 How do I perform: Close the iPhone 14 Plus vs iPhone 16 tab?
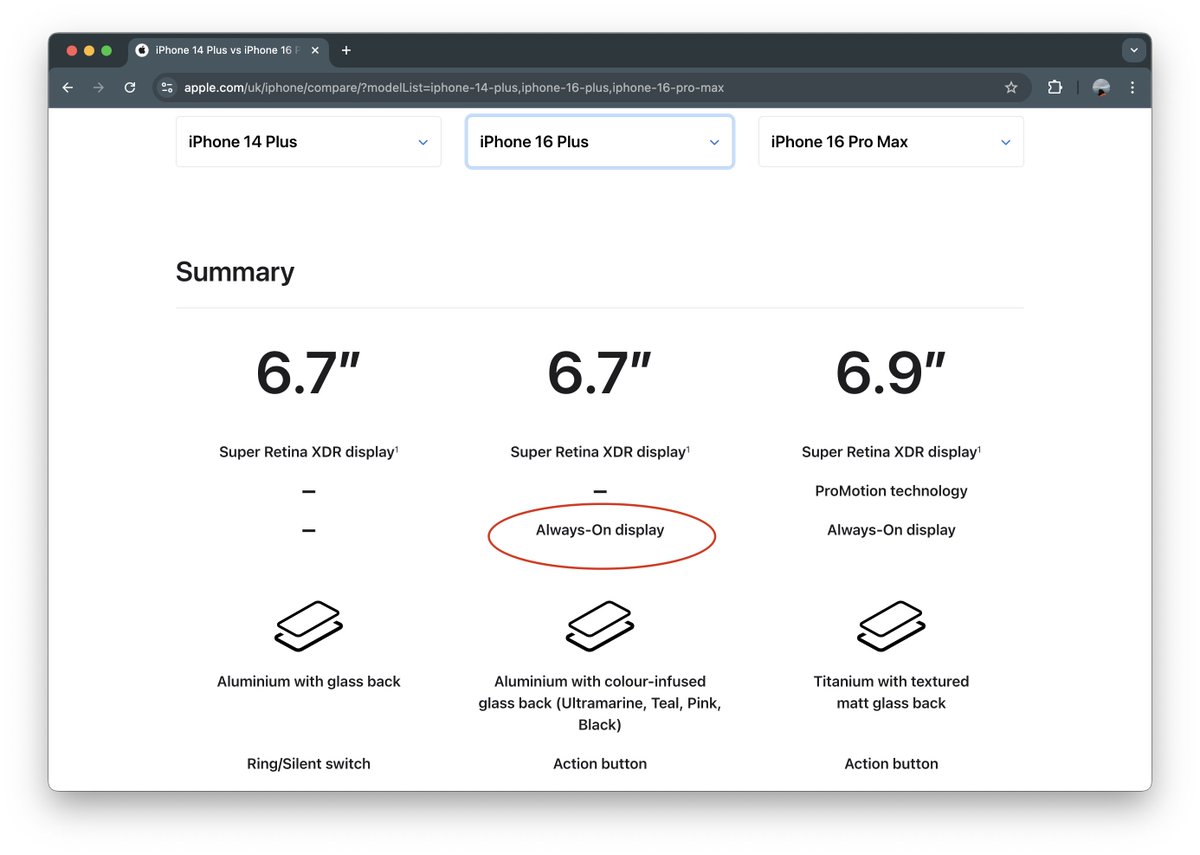click(x=315, y=50)
